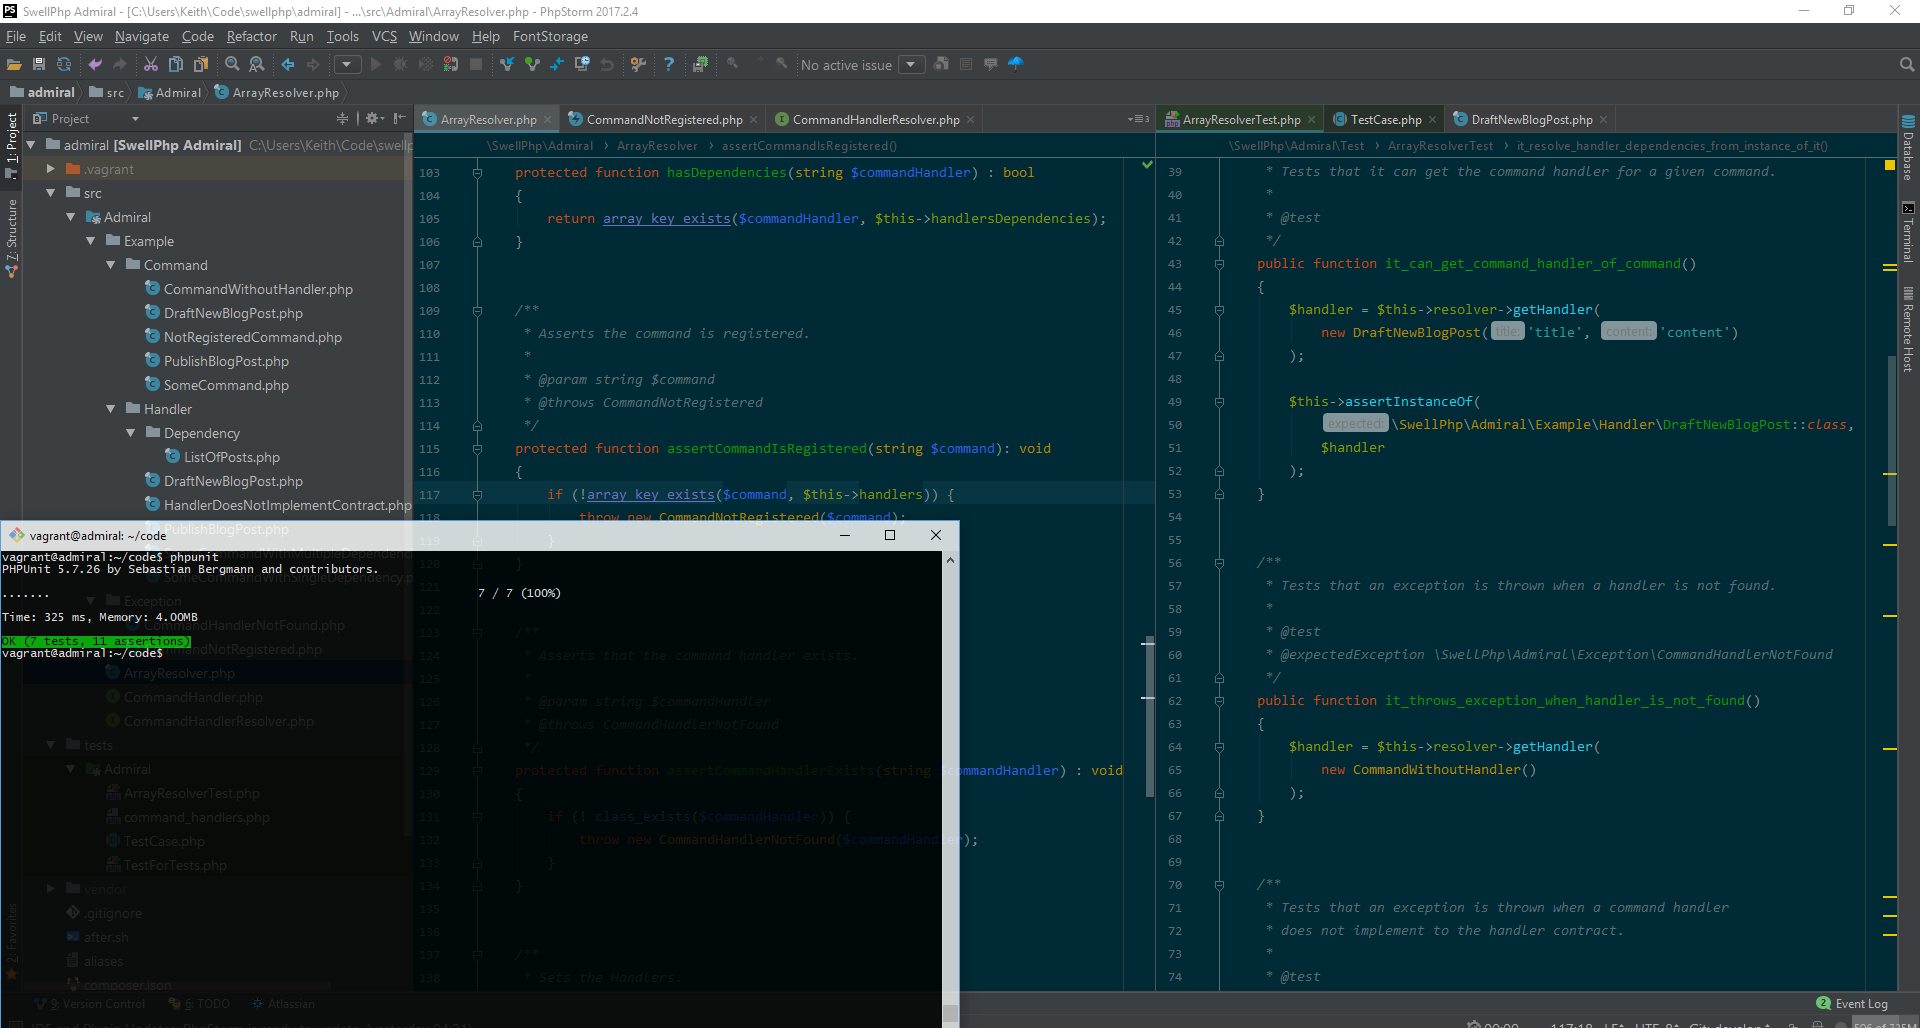The height and width of the screenshot is (1028, 1920).
Task: Click the Copy toolbar icon
Action: point(176,64)
